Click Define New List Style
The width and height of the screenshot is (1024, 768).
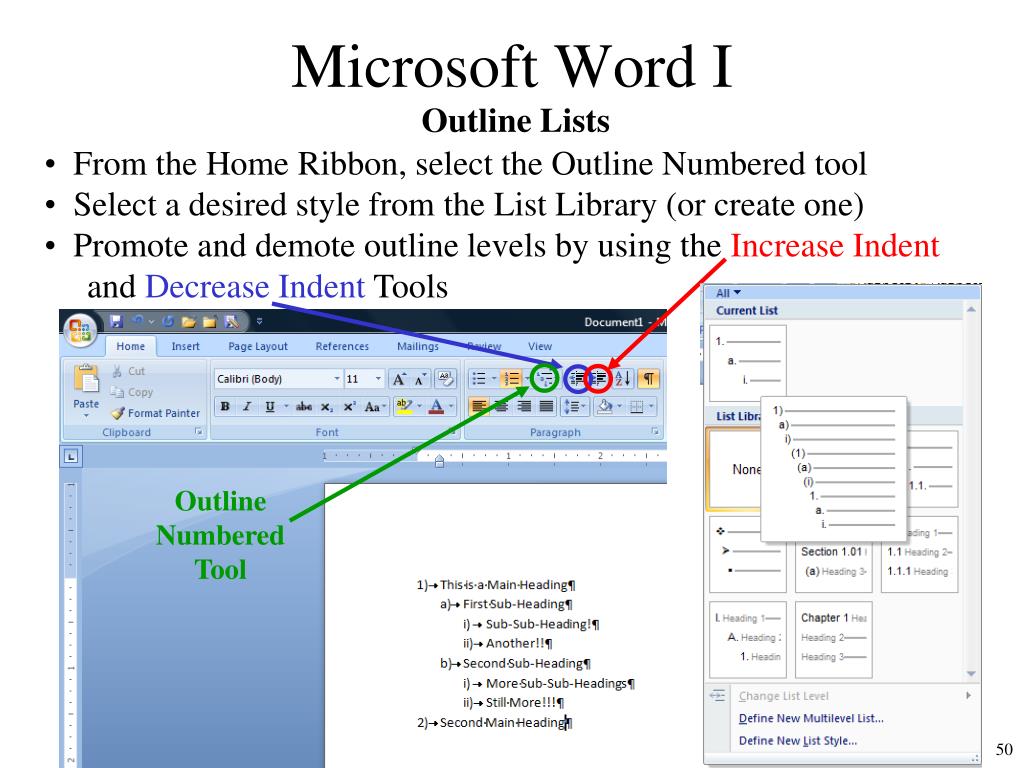click(798, 741)
